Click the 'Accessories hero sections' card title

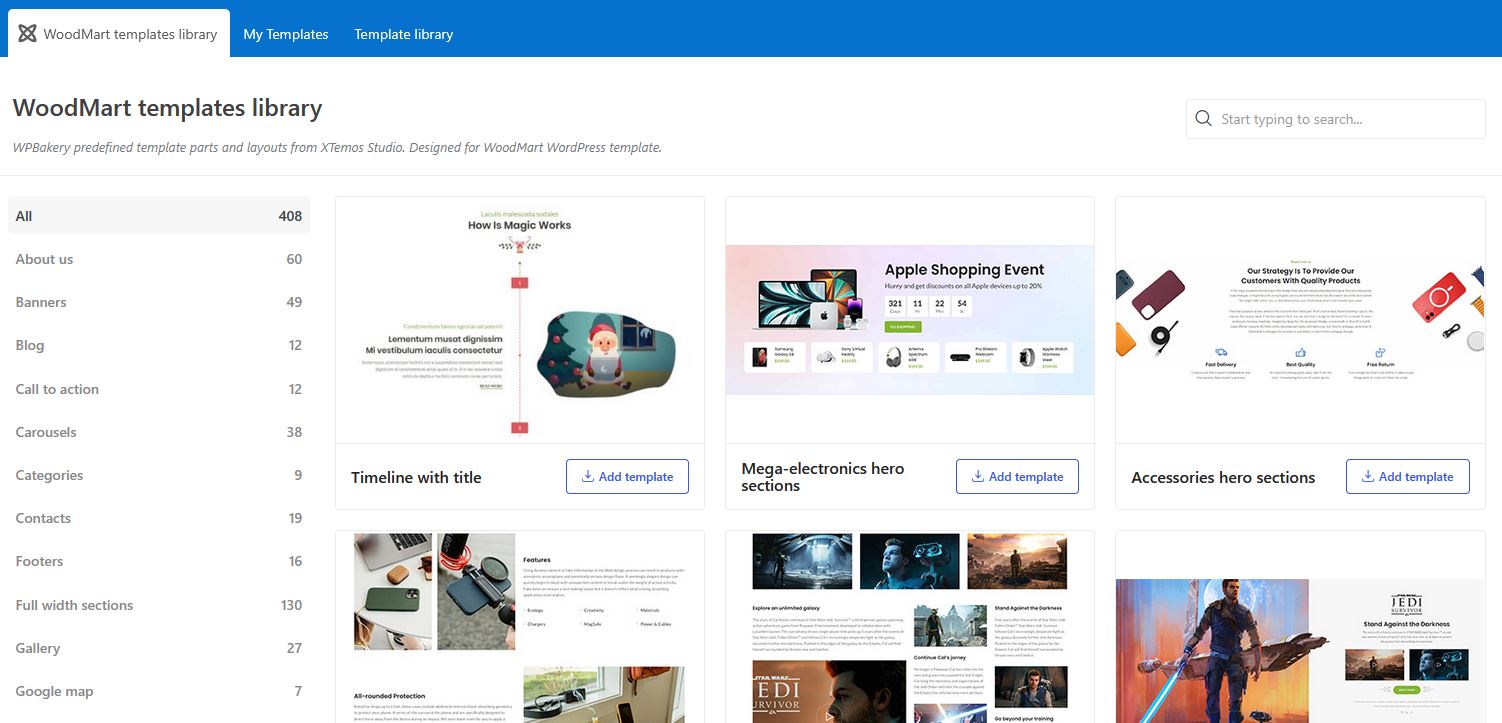point(1223,478)
